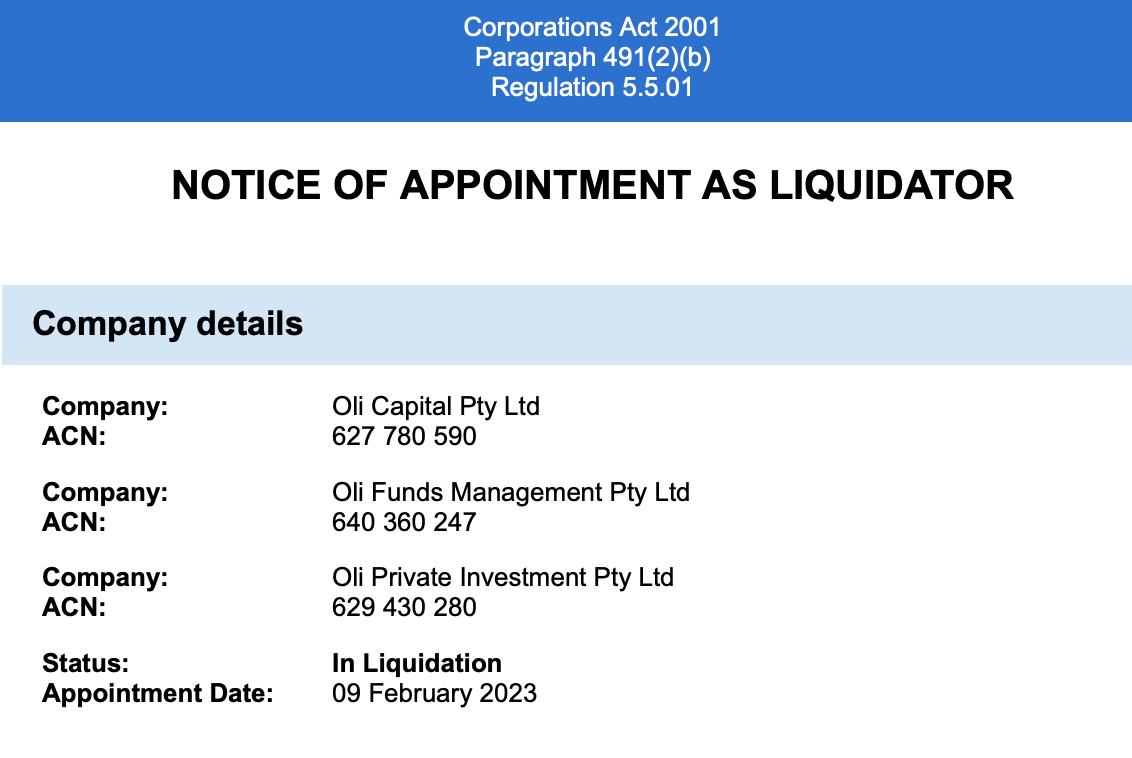Click the date "09 February 2023"

(434, 693)
